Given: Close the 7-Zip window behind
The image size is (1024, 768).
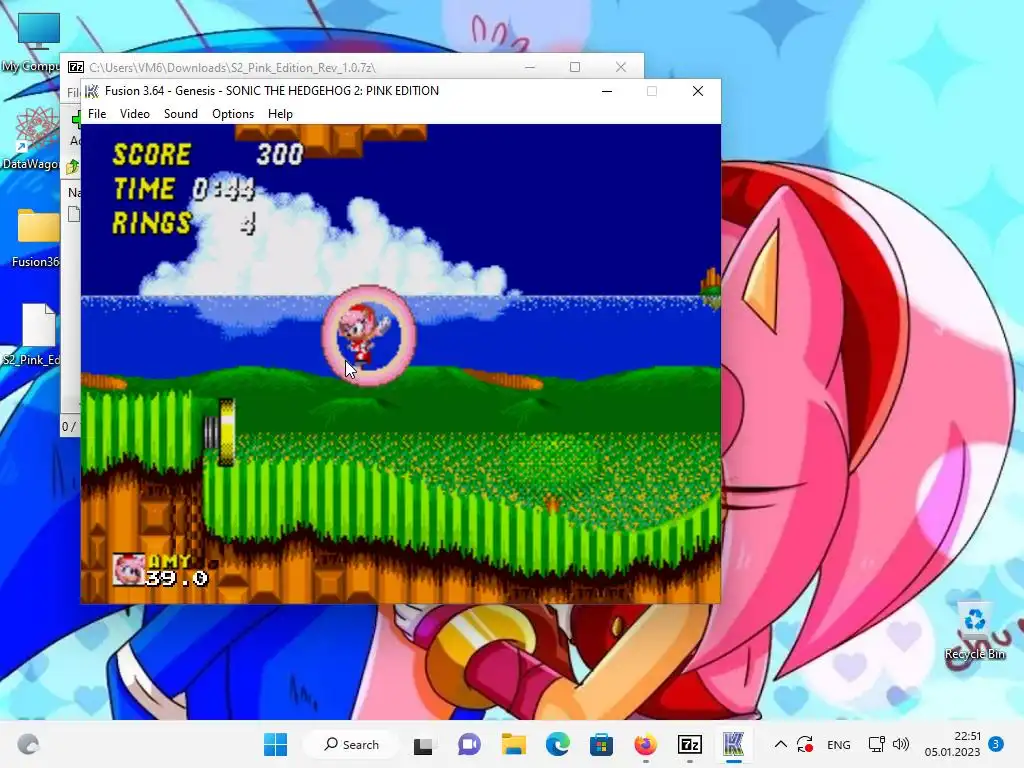Looking at the screenshot, I should (x=621, y=67).
